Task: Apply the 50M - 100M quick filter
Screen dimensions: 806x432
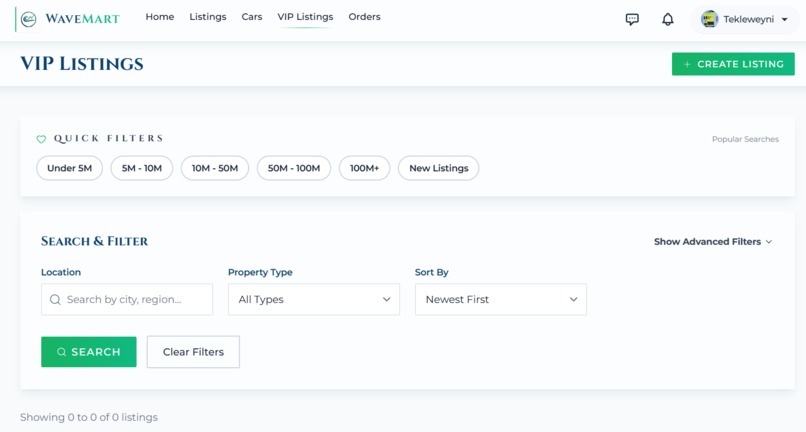Action: (x=294, y=168)
